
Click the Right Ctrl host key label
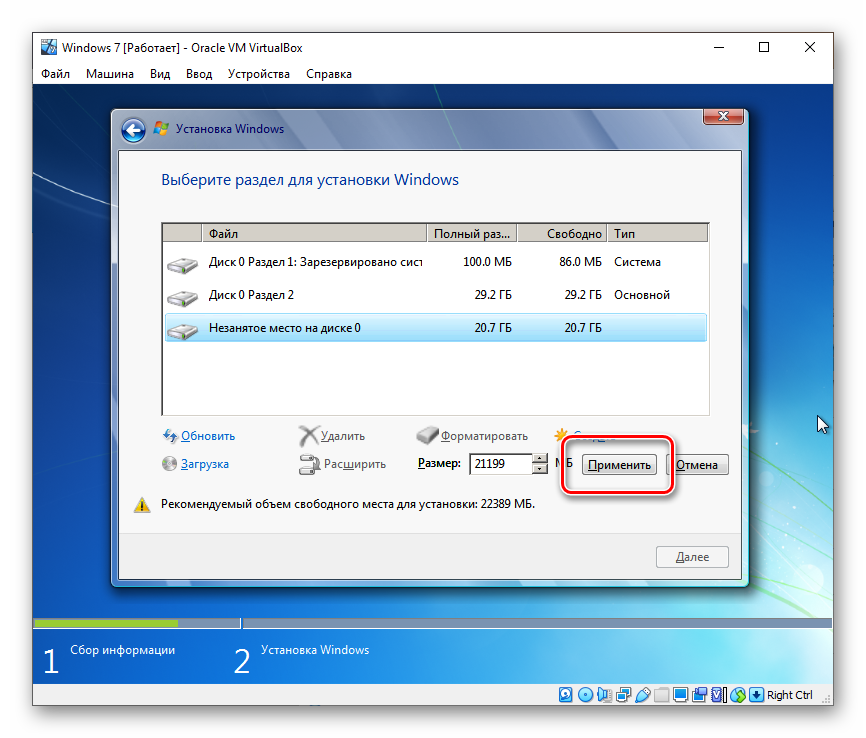coord(790,695)
